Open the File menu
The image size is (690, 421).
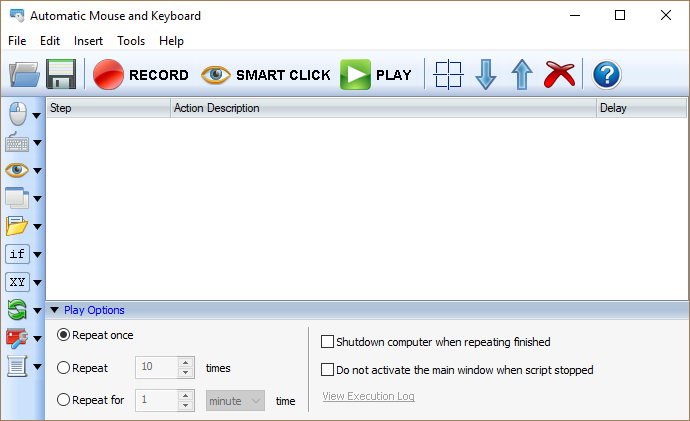17,41
